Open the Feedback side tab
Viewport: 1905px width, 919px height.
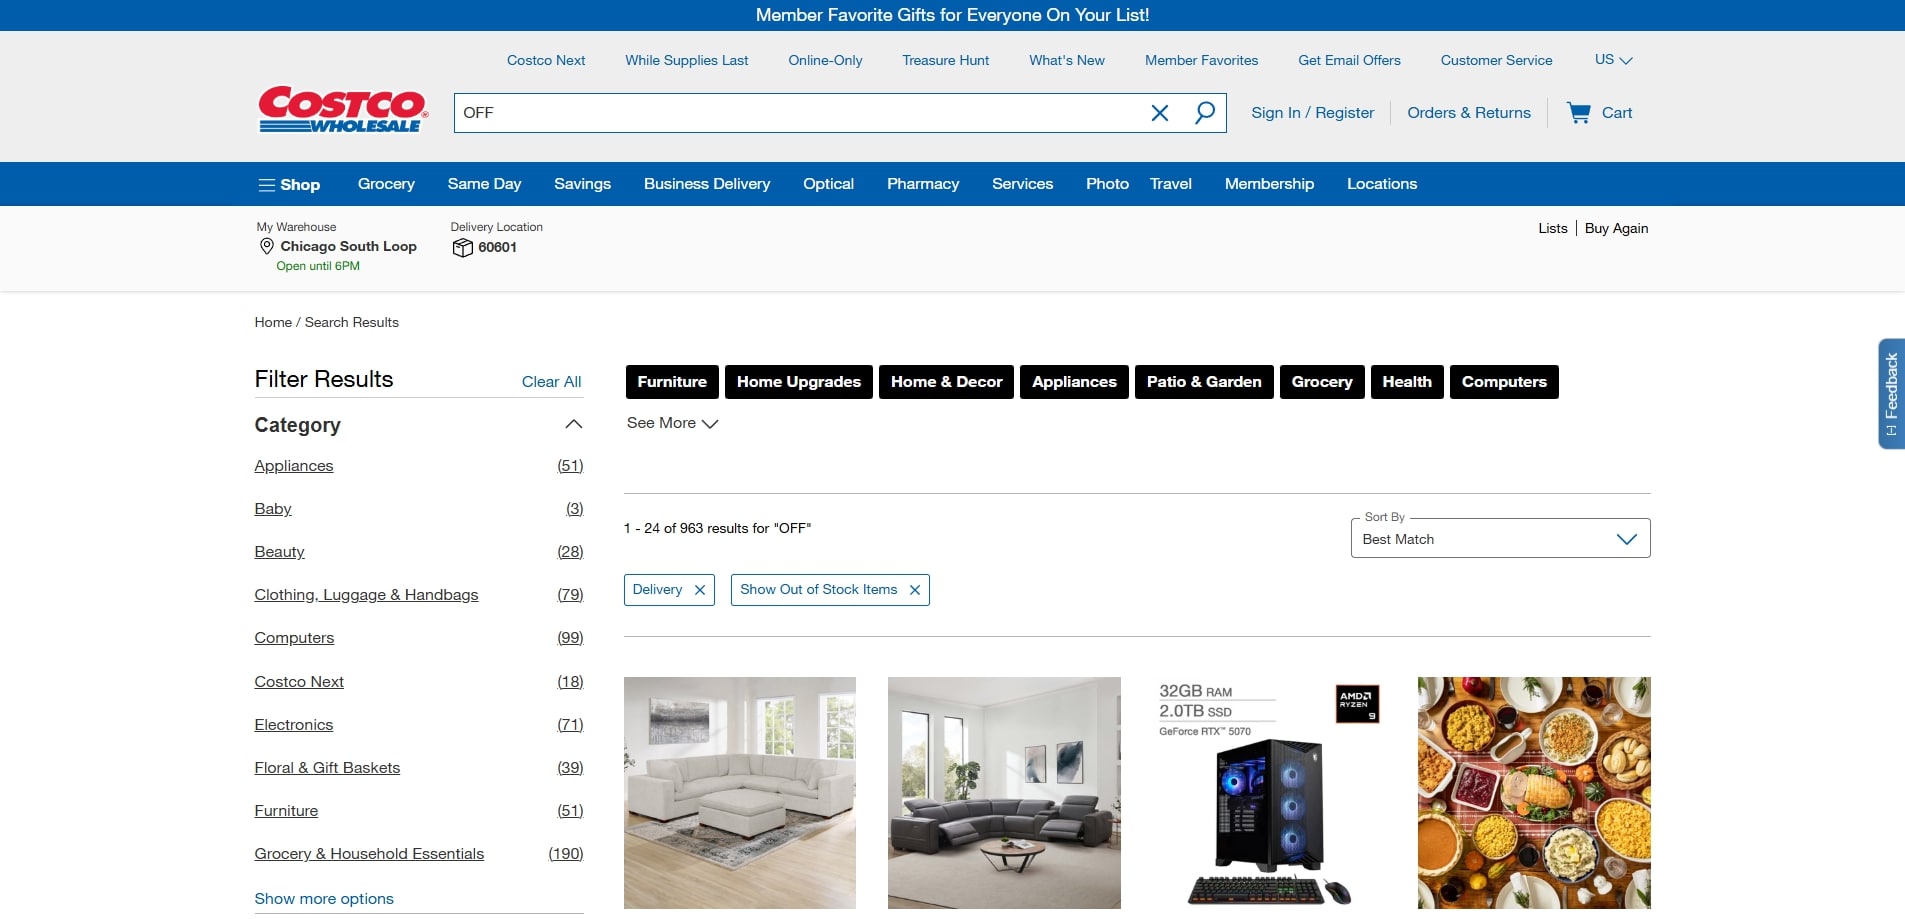1891,393
